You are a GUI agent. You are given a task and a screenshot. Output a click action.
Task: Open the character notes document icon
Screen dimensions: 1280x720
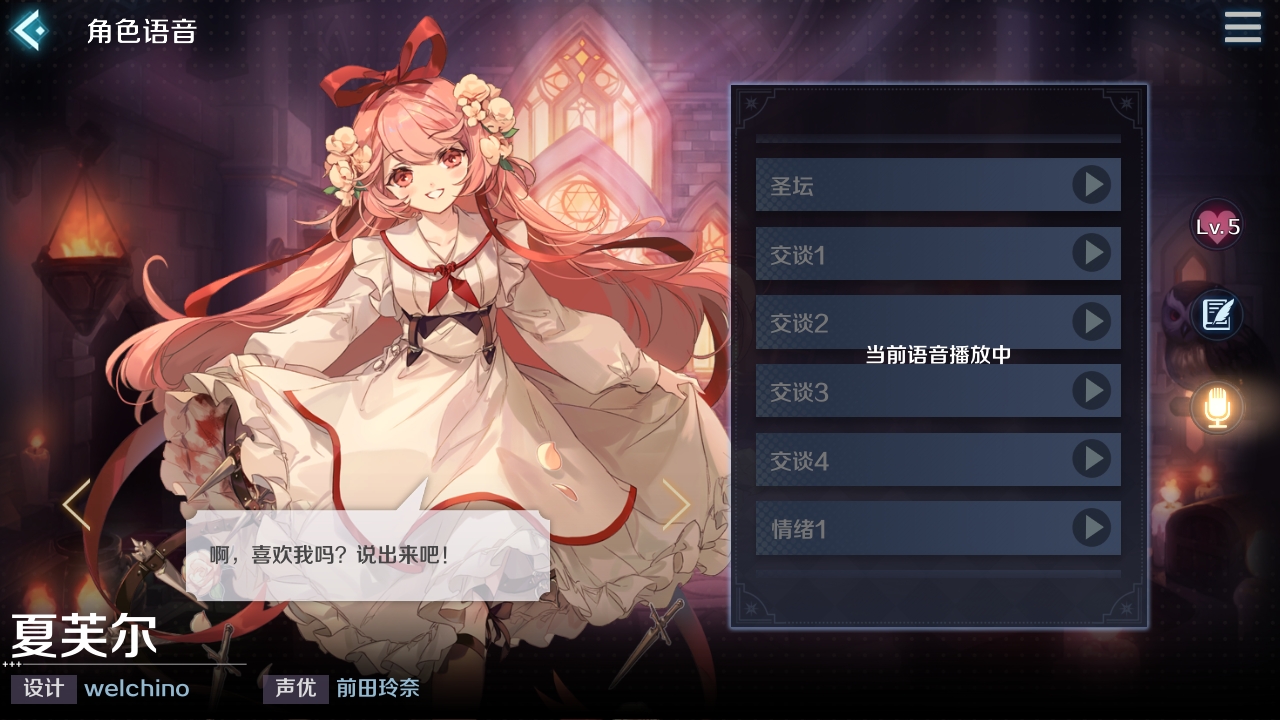click(1217, 314)
